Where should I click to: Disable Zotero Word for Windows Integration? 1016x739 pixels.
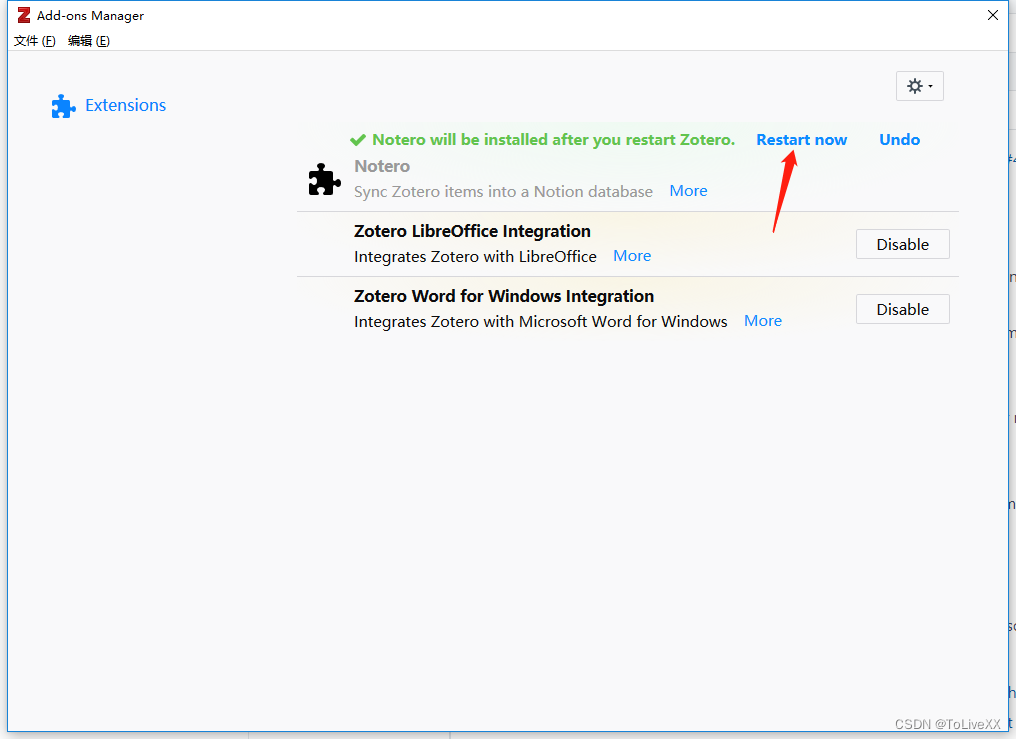[903, 309]
